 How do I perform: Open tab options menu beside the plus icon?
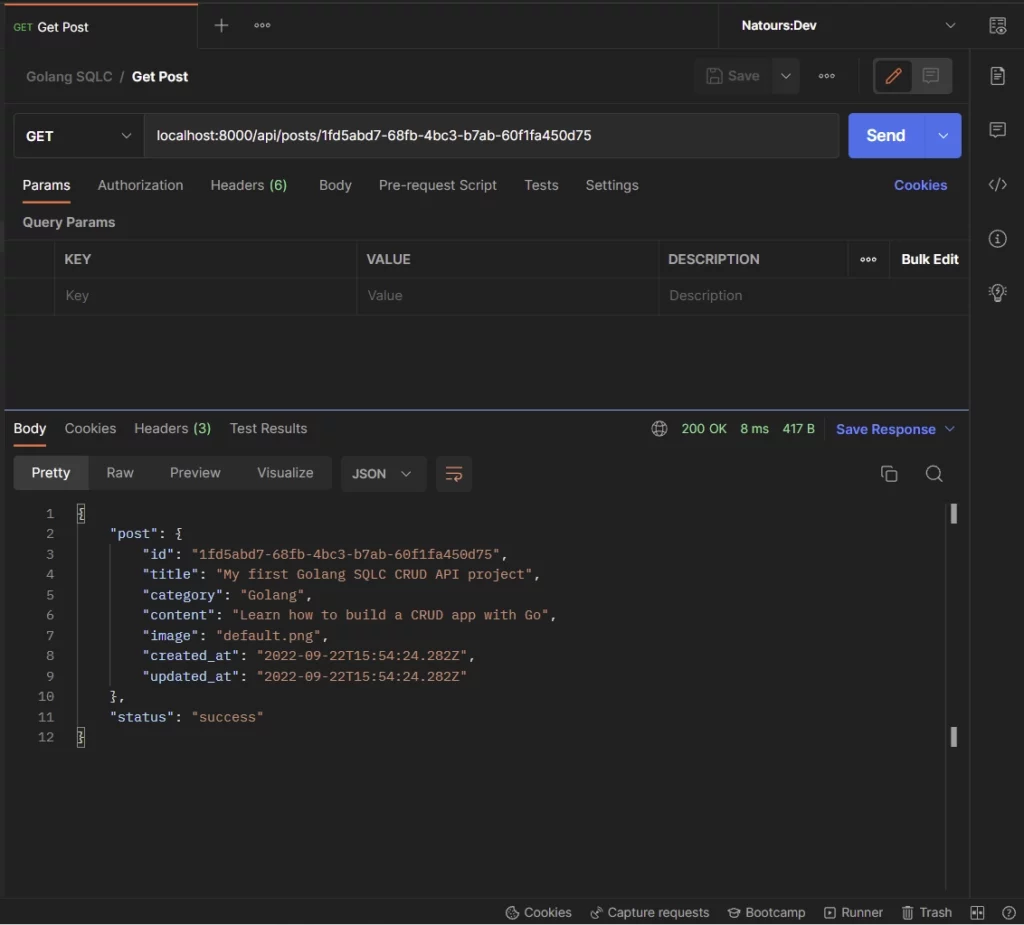tap(262, 25)
